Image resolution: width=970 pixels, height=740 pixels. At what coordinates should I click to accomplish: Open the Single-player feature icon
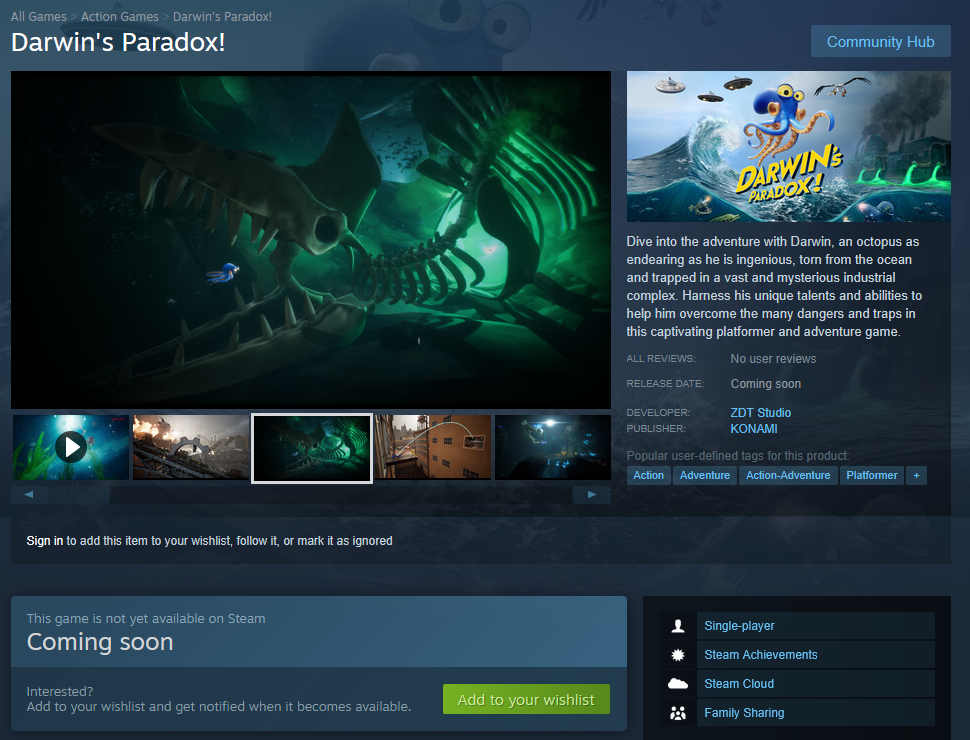pos(678,626)
